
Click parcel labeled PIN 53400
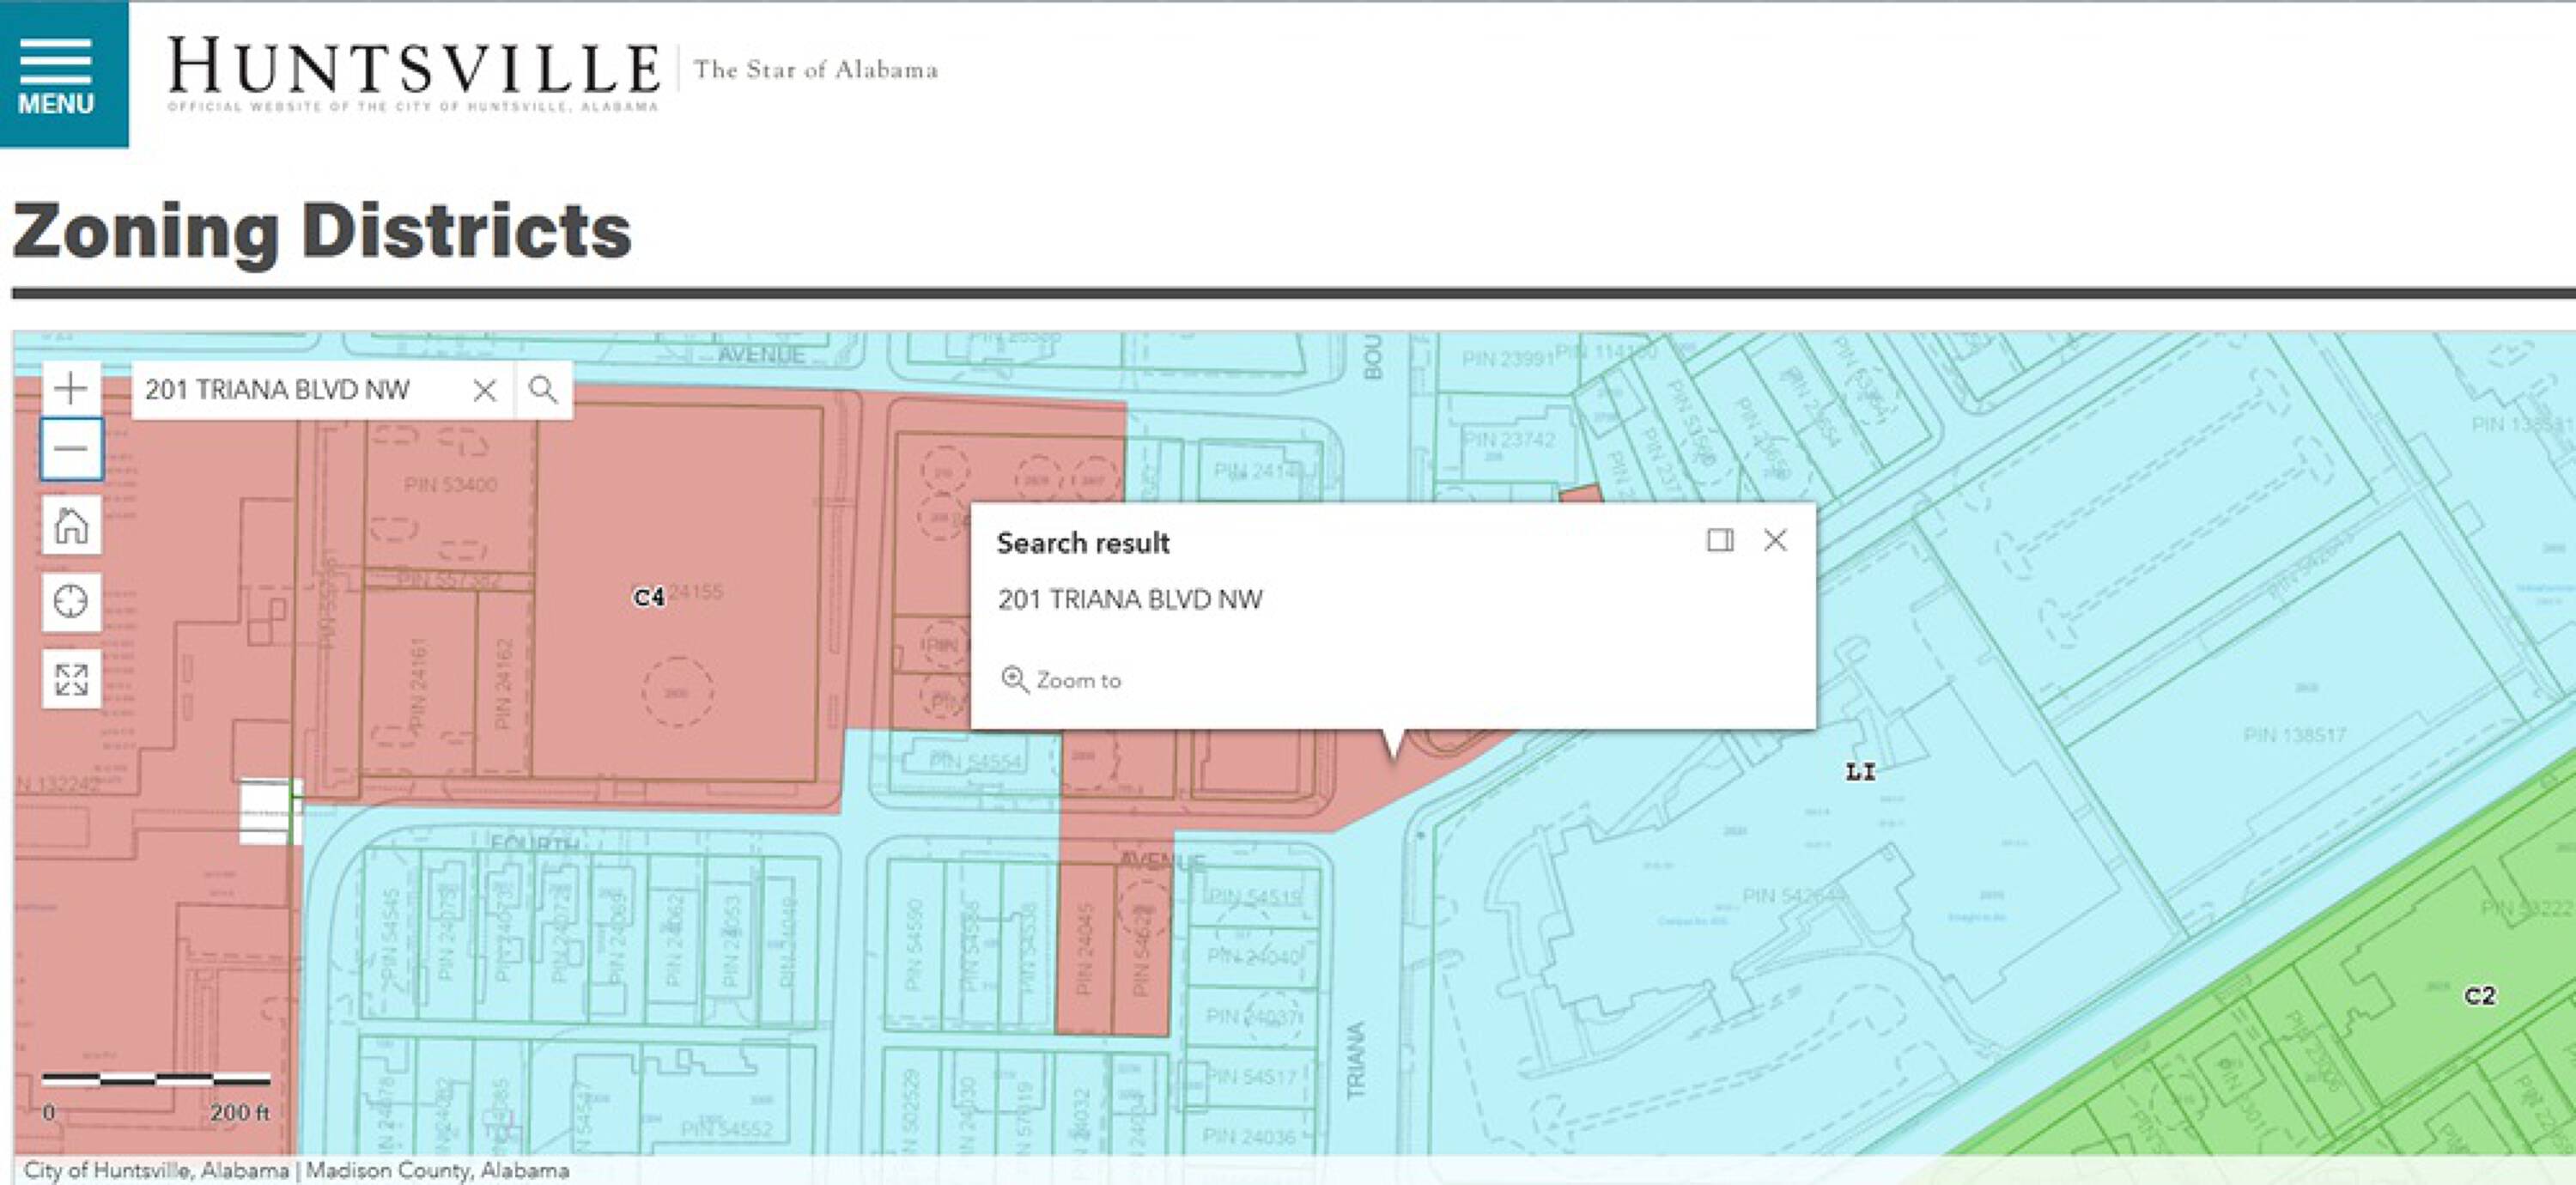[x=450, y=485]
